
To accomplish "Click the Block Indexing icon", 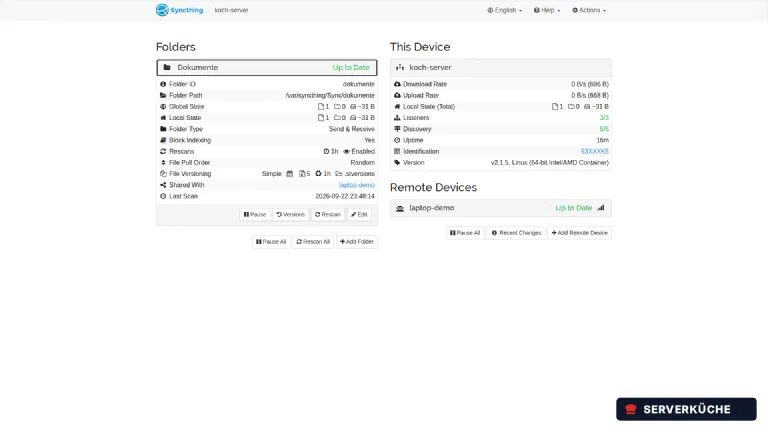I will 163,140.
